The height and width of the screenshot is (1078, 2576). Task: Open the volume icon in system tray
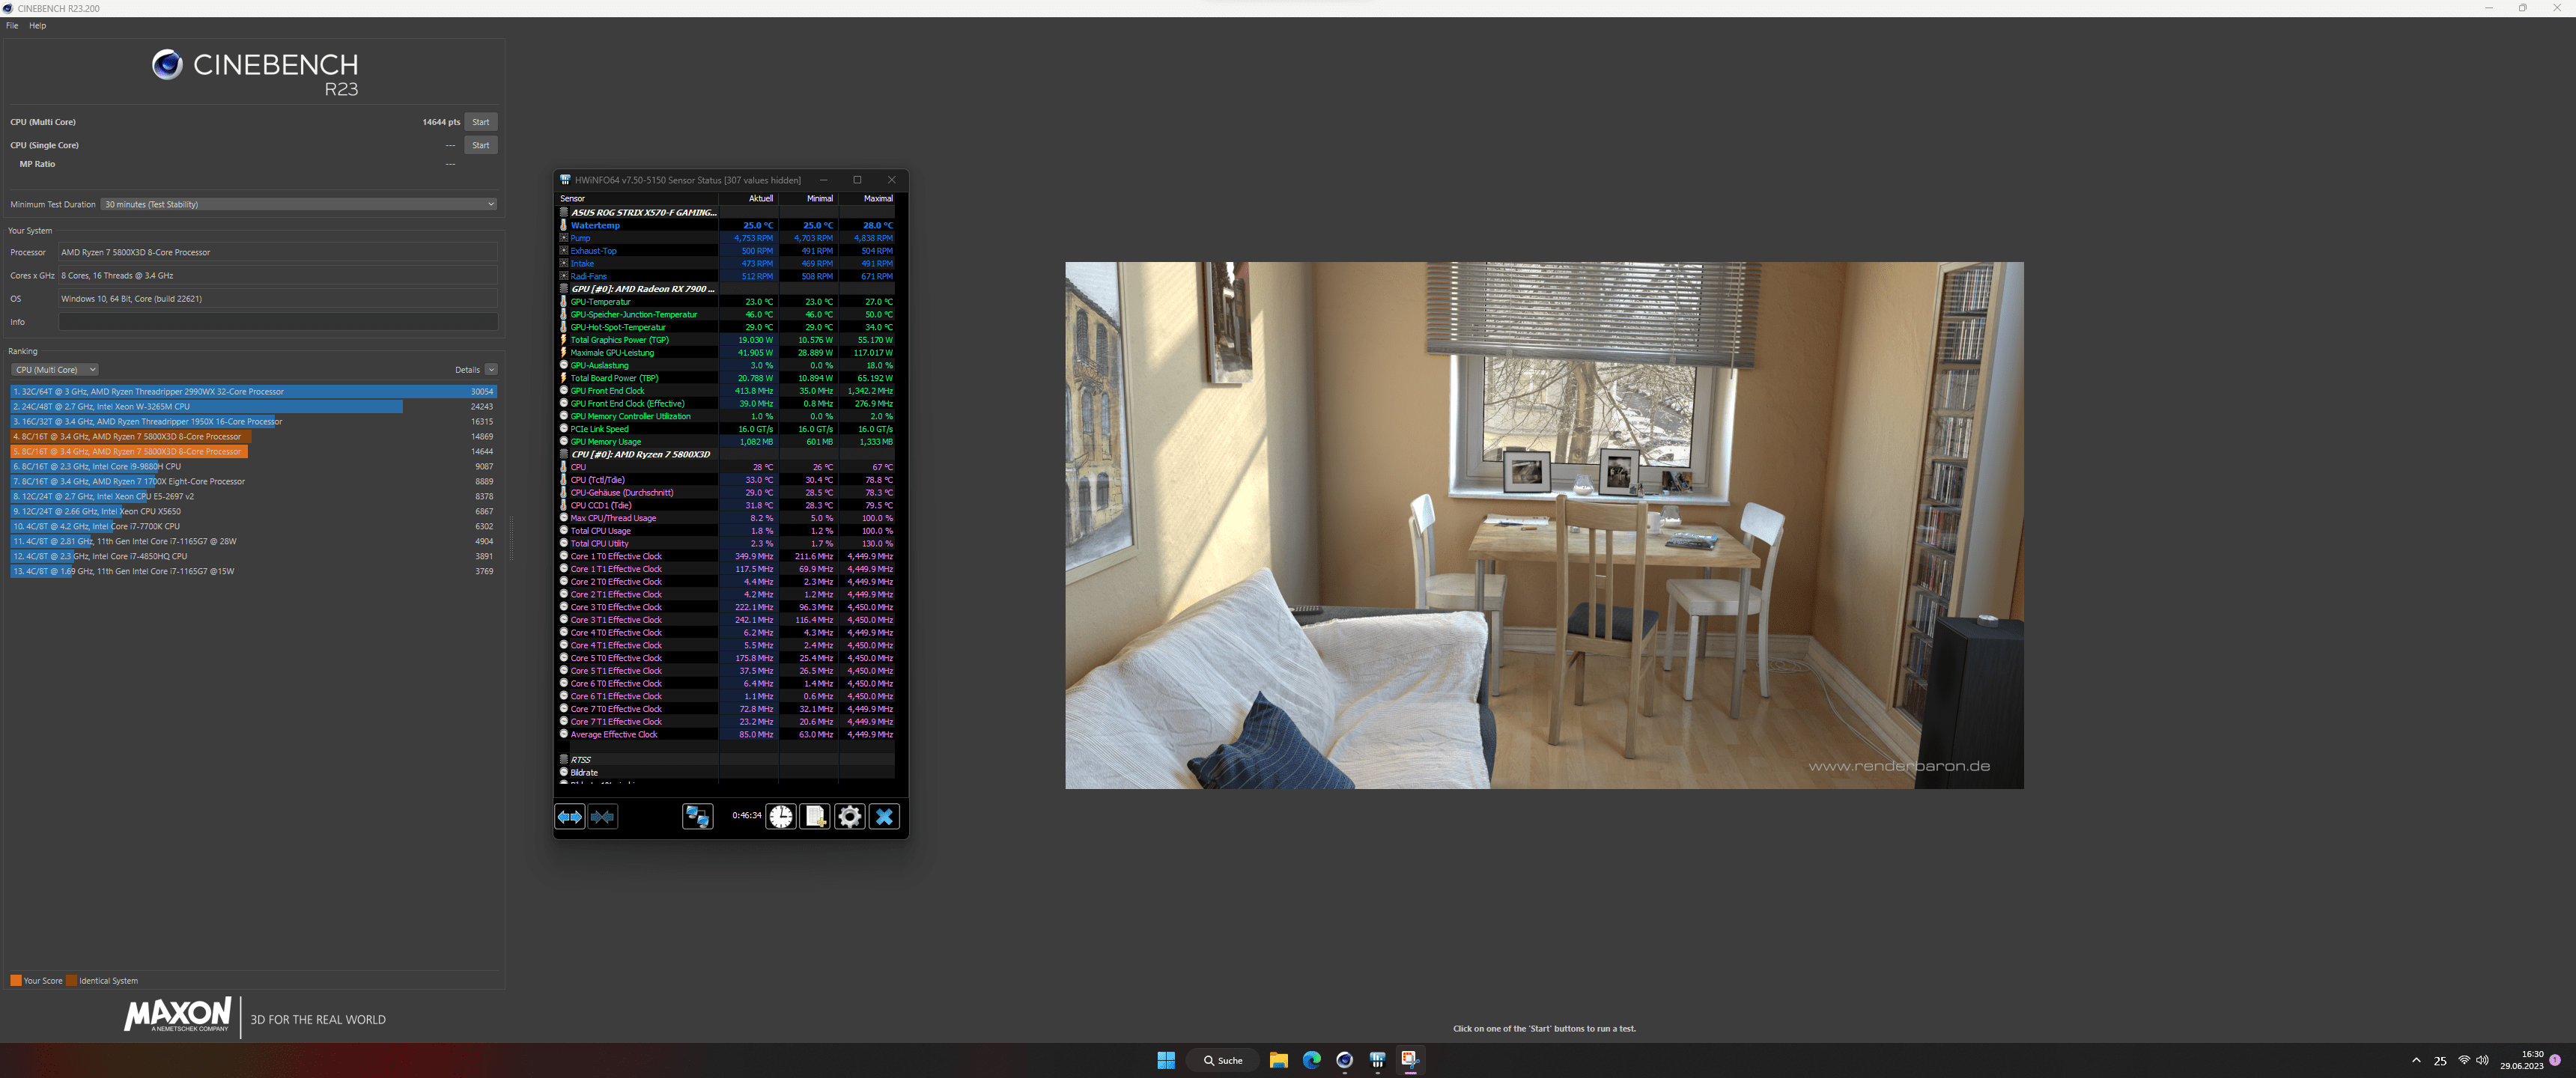(2482, 1060)
